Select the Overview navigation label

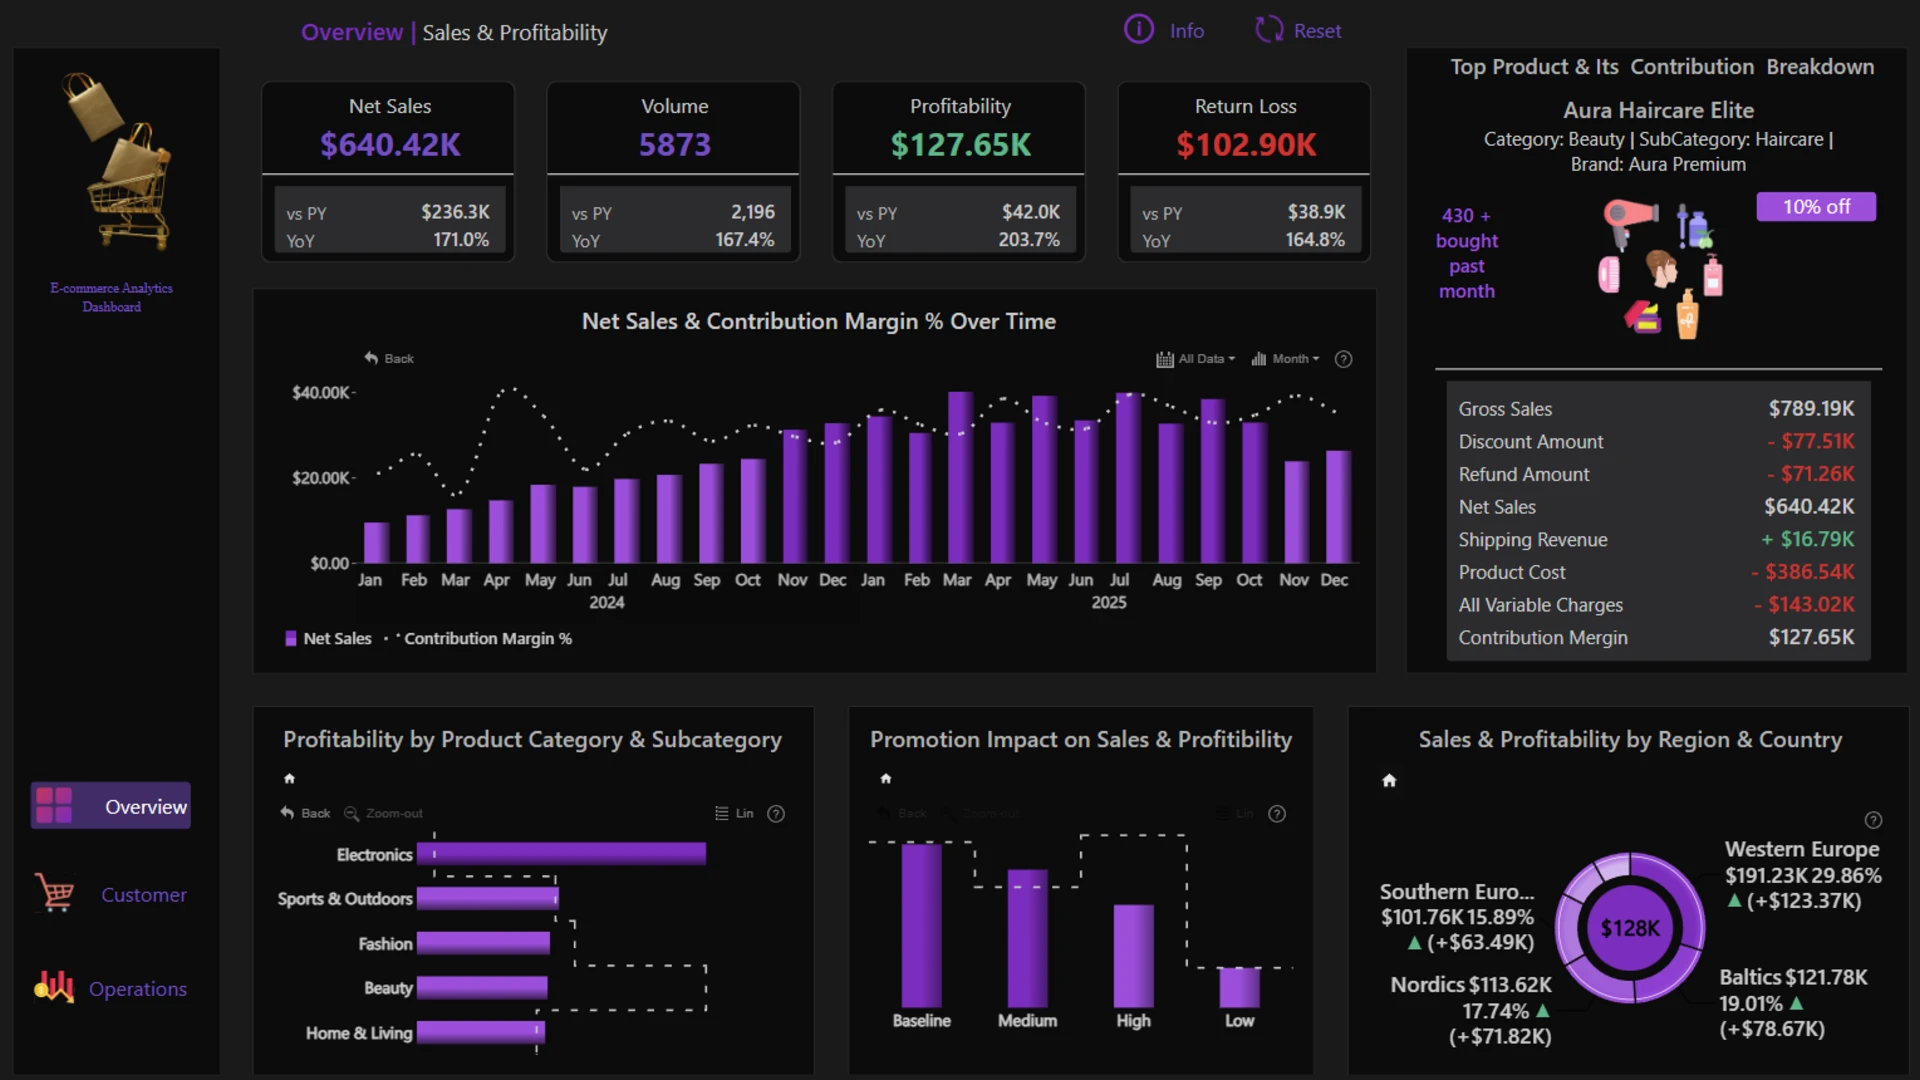(x=146, y=806)
